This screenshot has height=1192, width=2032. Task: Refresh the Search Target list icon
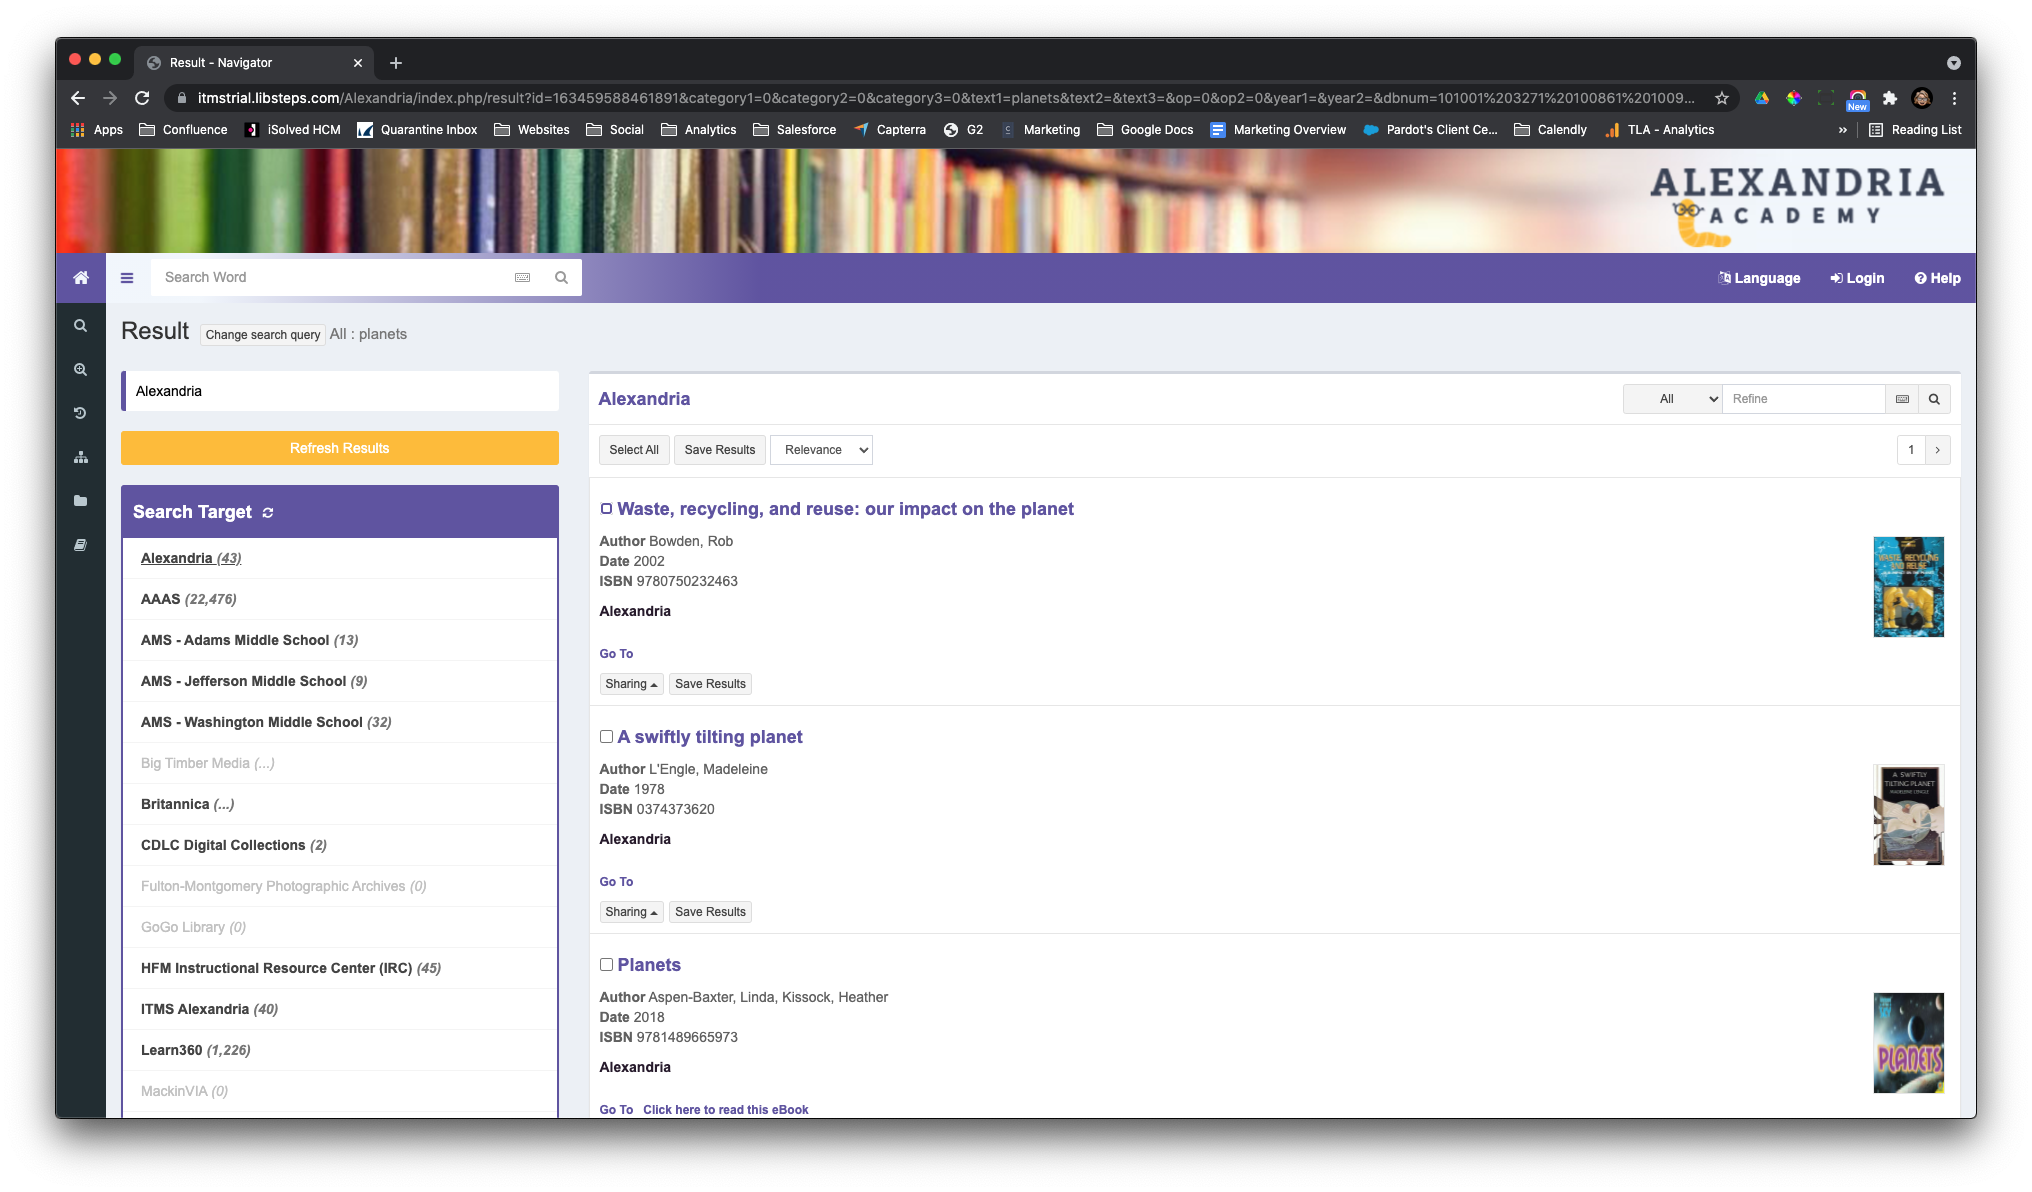point(268,513)
